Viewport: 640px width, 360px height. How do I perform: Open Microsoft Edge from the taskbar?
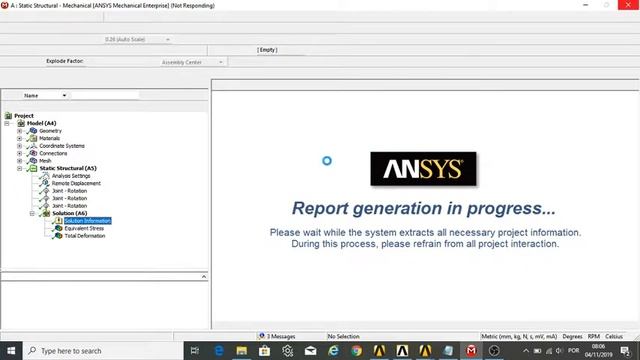point(219,351)
